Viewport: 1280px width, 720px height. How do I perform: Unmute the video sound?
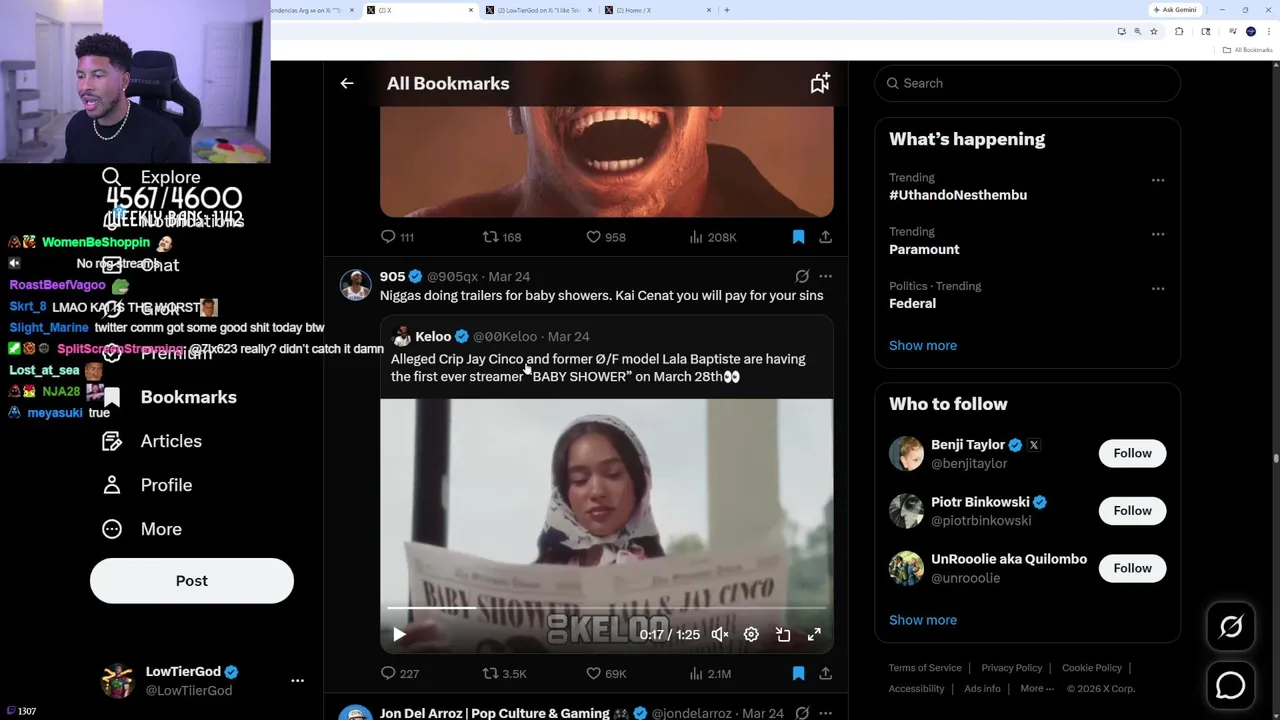point(719,634)
